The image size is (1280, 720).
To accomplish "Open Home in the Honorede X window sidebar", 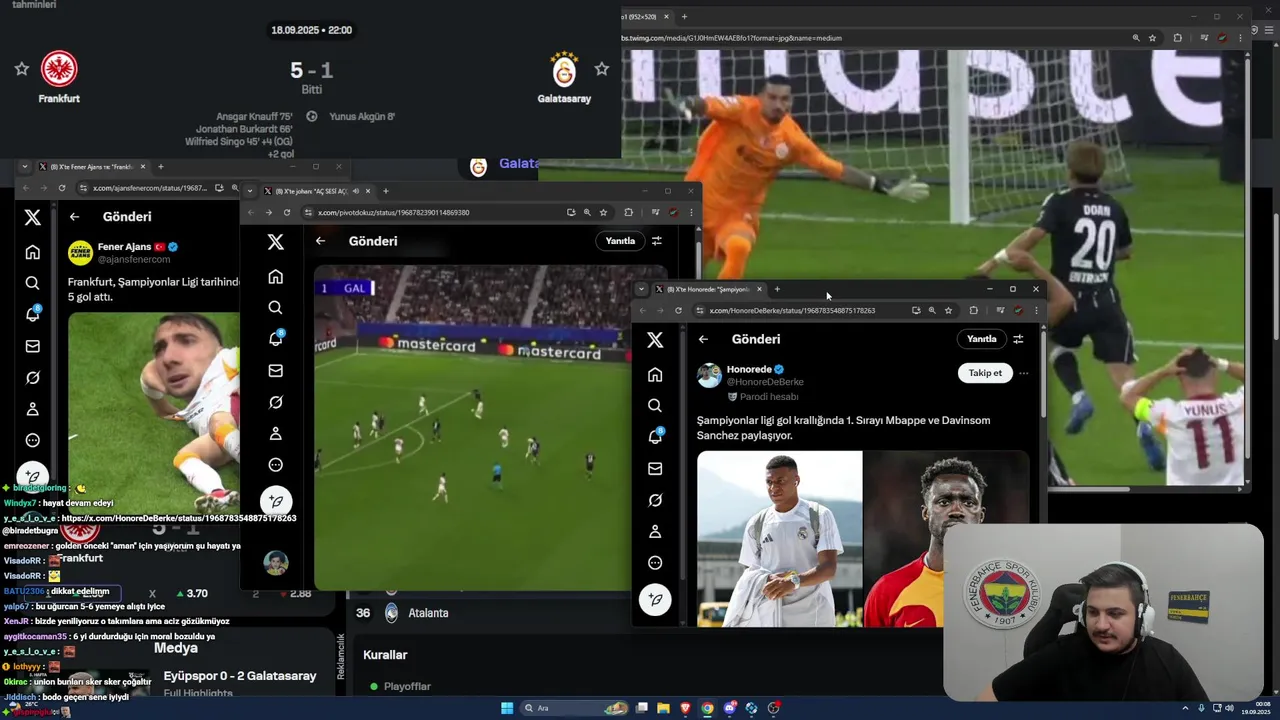I will click(x=655, y=375).
